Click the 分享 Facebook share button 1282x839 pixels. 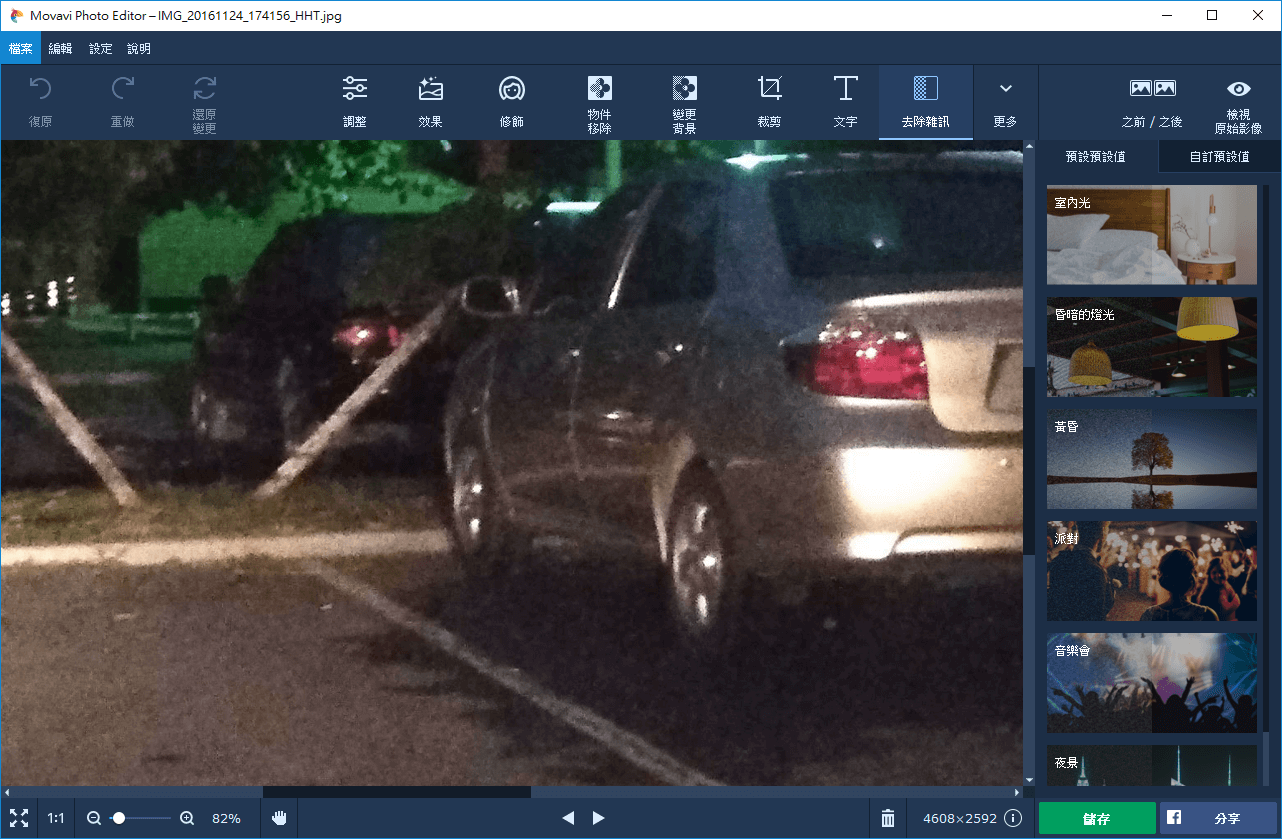tap(1219, 818)
